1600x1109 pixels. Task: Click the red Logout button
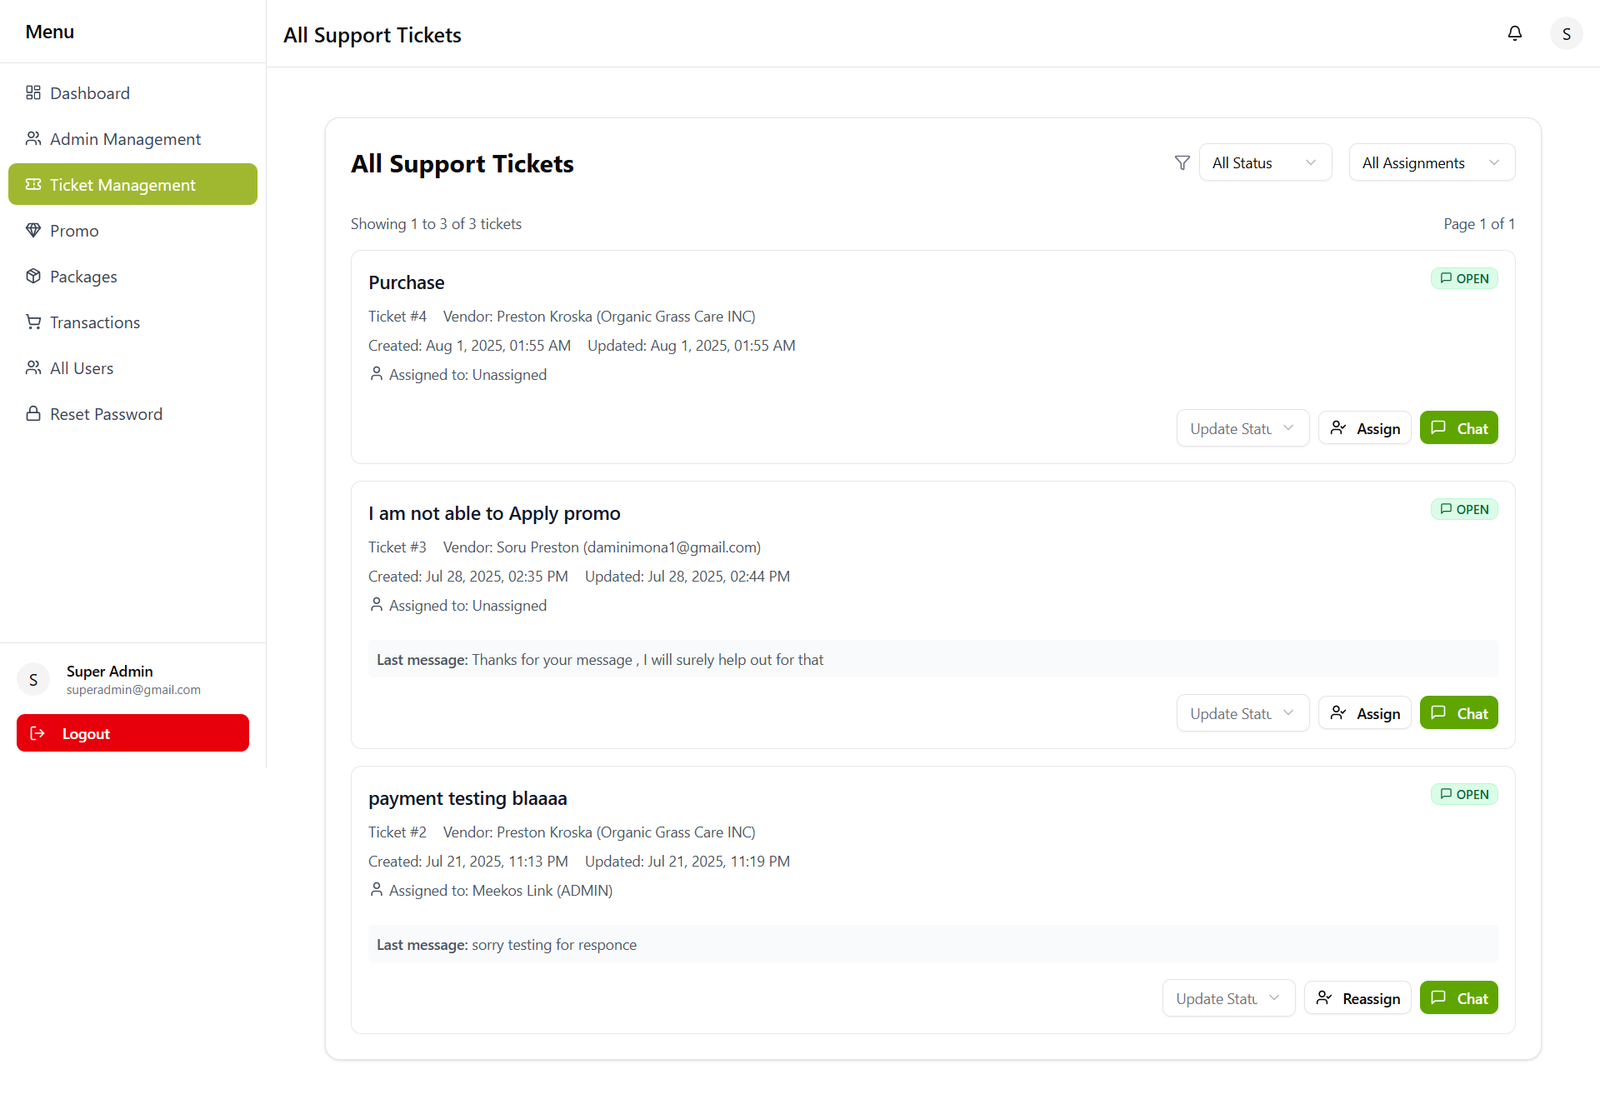tap(132, 733)
